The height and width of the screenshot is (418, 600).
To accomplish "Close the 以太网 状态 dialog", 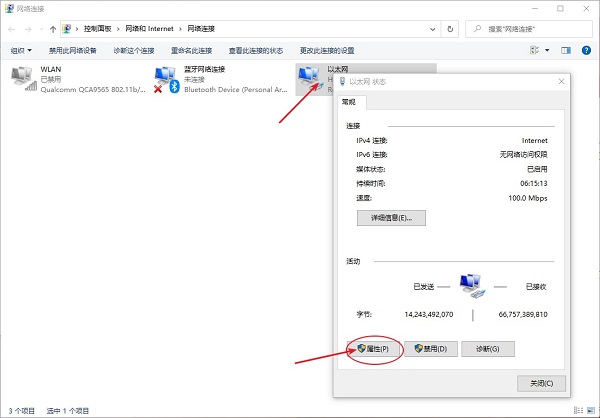I will click(561, 82).
